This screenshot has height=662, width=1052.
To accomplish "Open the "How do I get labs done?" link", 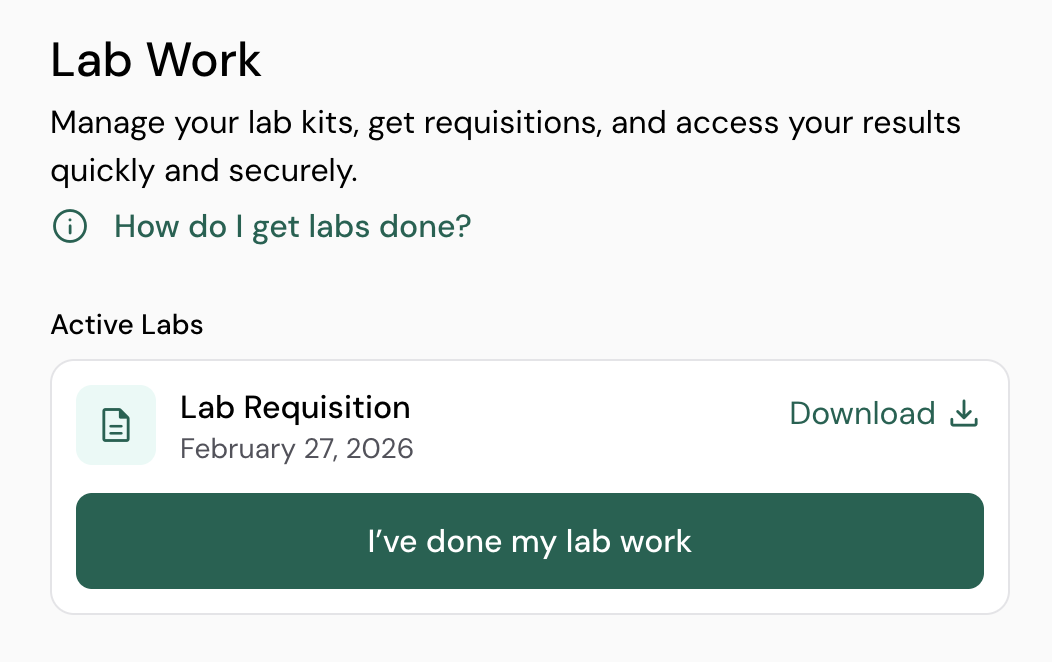I will tap(292, 227).
